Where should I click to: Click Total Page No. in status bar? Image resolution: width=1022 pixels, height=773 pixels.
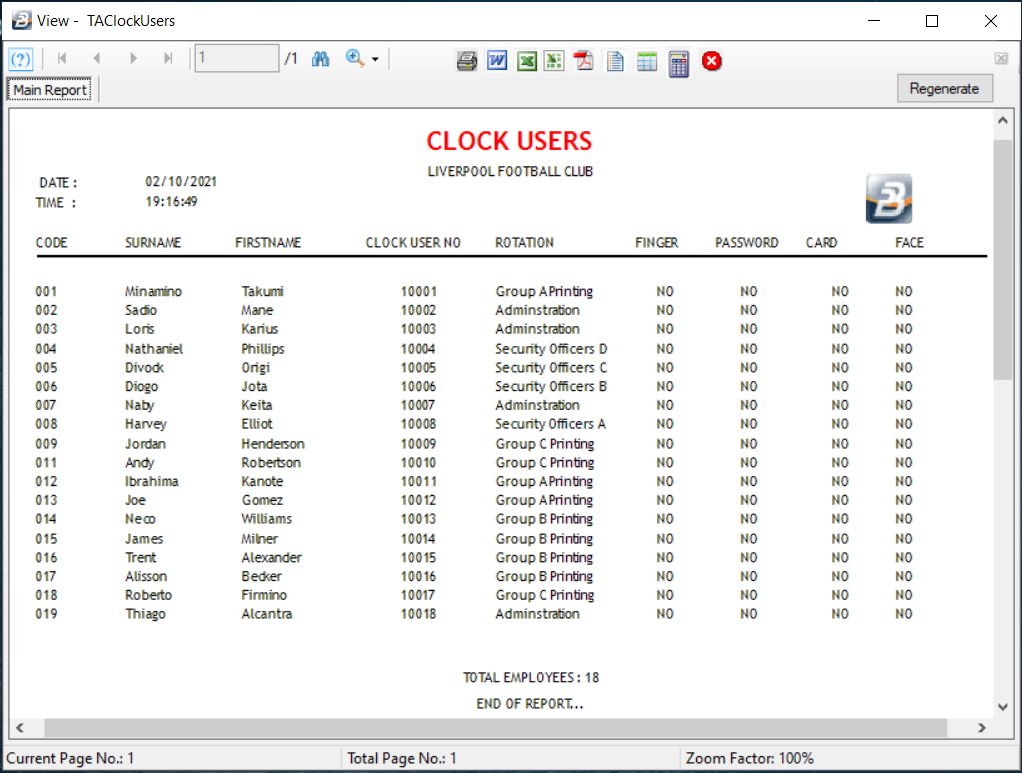[402, 759]
